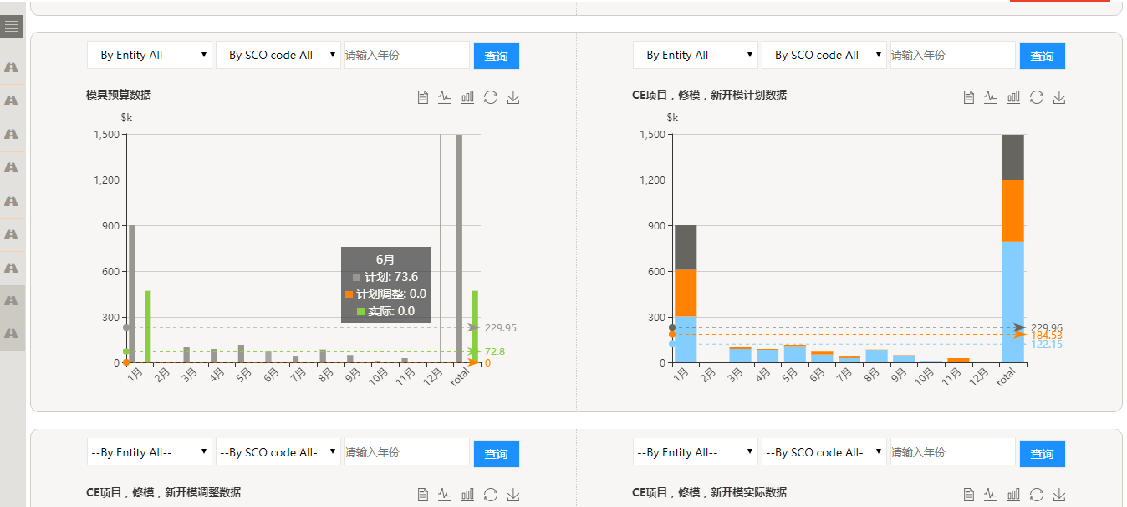Save CE项目 计划数据 chart as image
The height and width of the screenshot is (507, 1127).
pyautogui.click(x=1059, y=97)
